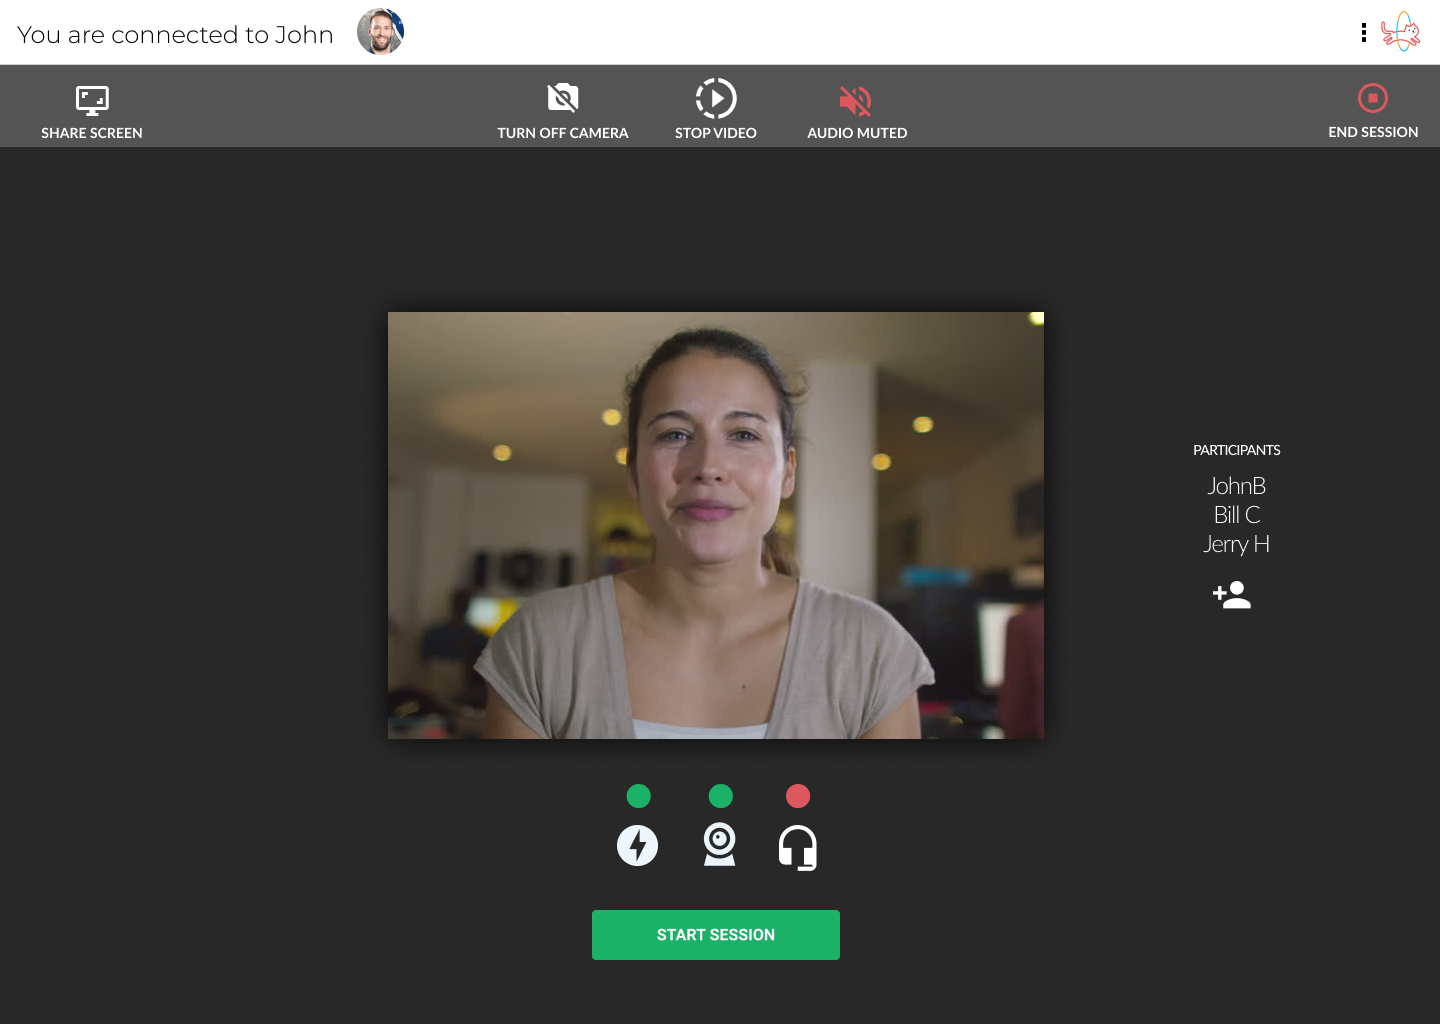The height and width of the screenshot is (1024, 1440).
Task: Click the Turn Off Camera label
Action: 563,133
